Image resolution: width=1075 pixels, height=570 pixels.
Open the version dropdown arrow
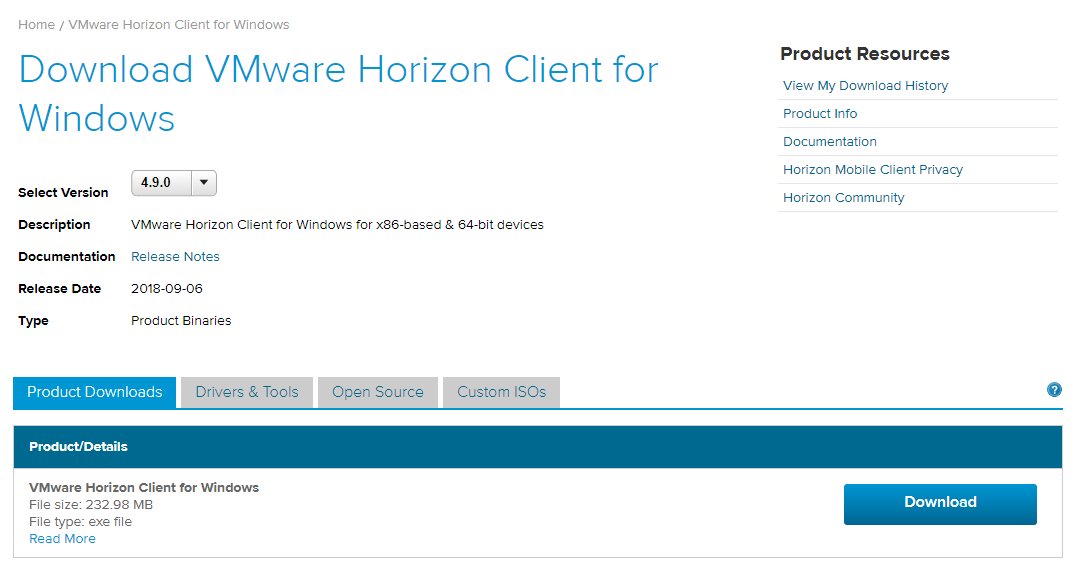(204, 182)
